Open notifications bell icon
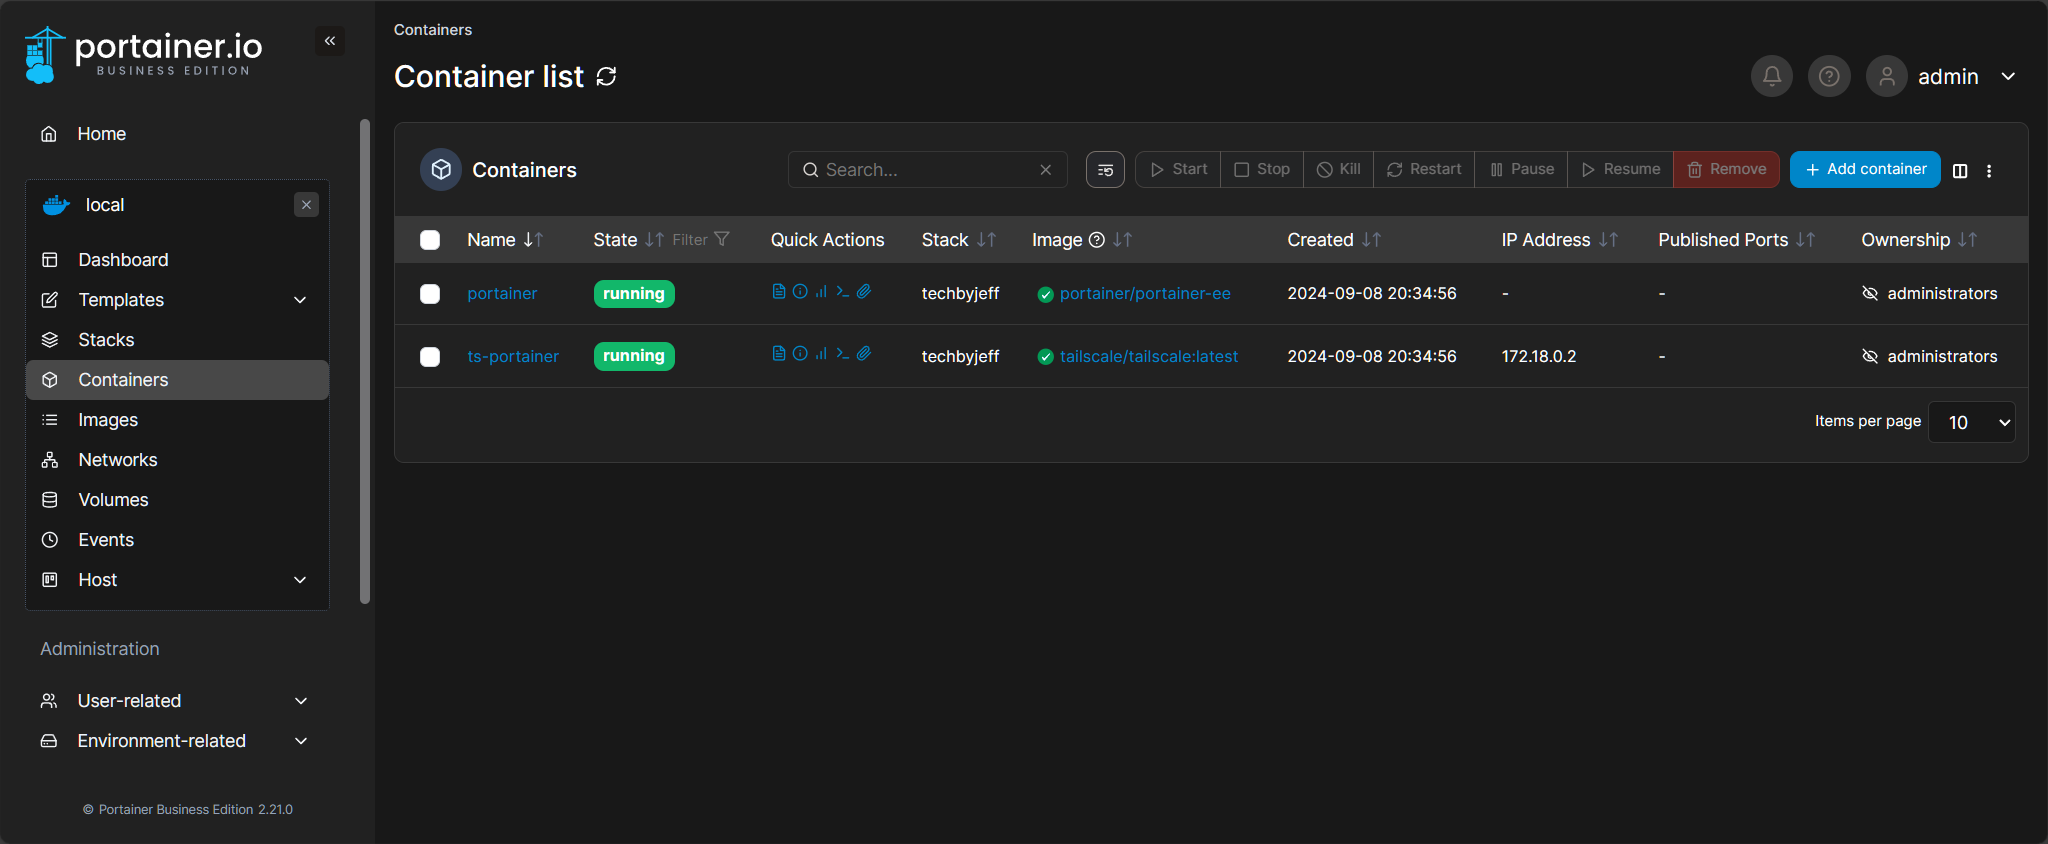 [1772, 76]
